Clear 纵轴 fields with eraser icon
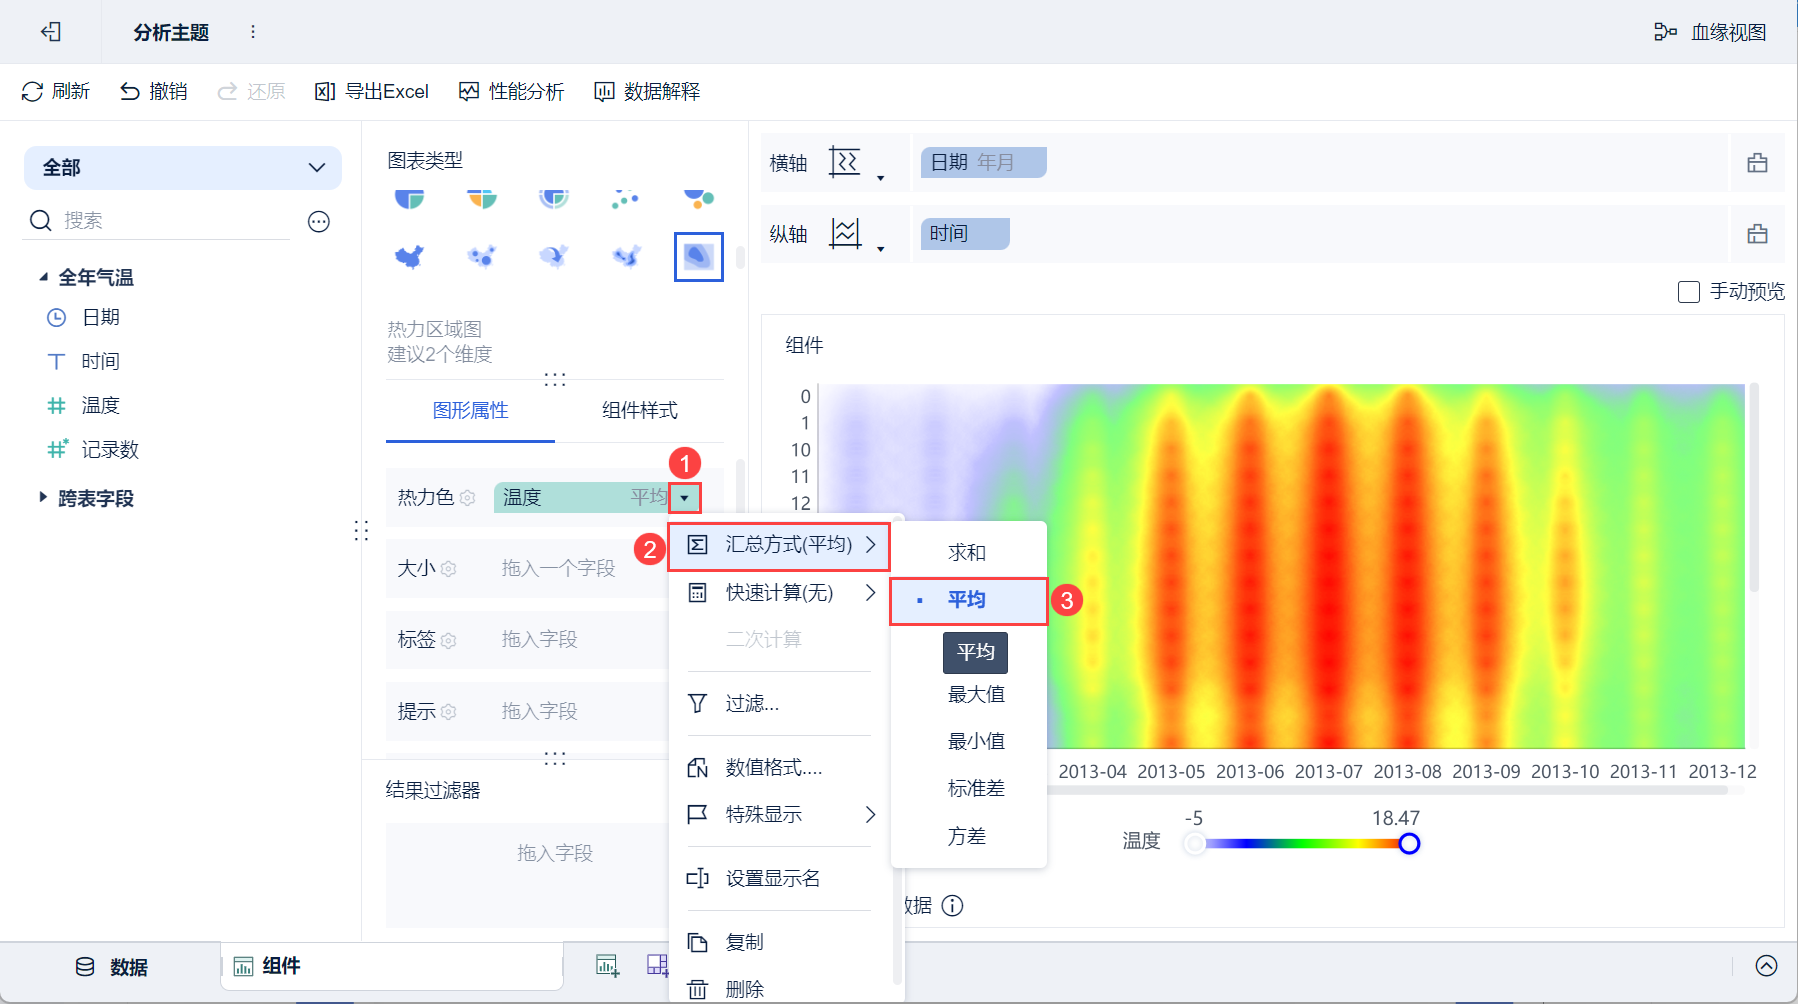1798x1004 pixels. 1757,234
